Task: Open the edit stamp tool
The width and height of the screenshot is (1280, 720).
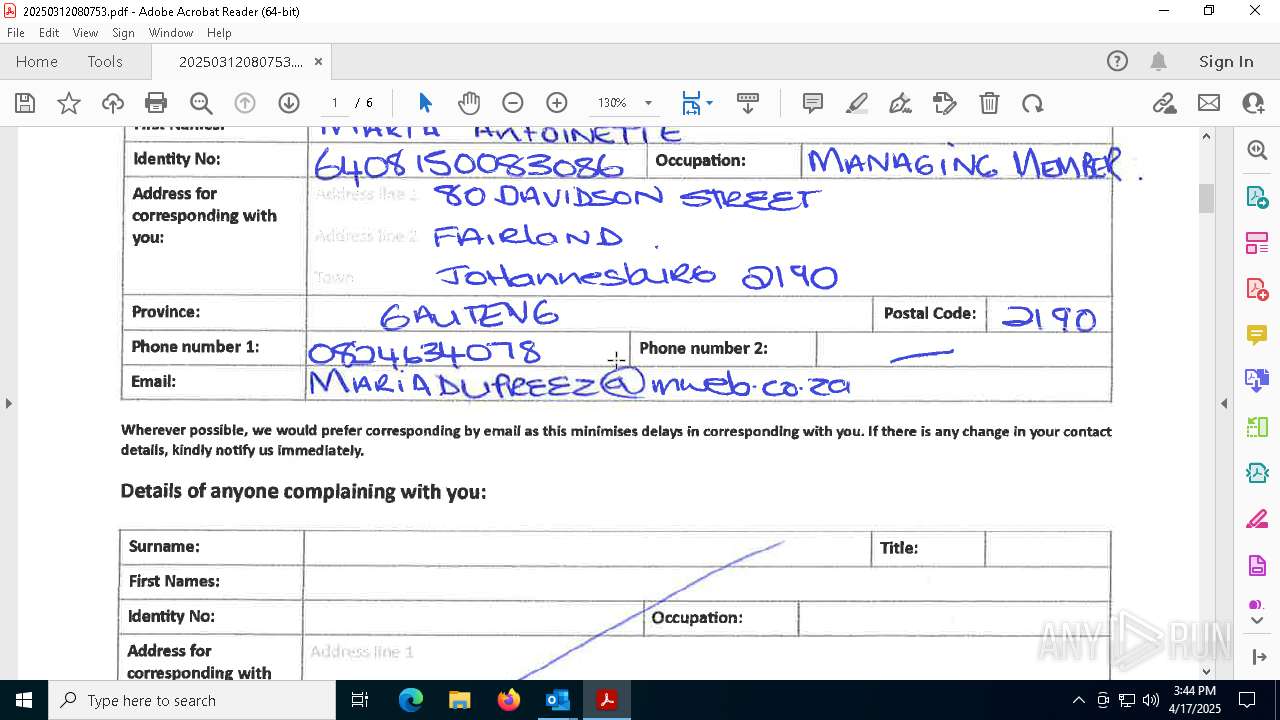Action: (x=945, y=103)
